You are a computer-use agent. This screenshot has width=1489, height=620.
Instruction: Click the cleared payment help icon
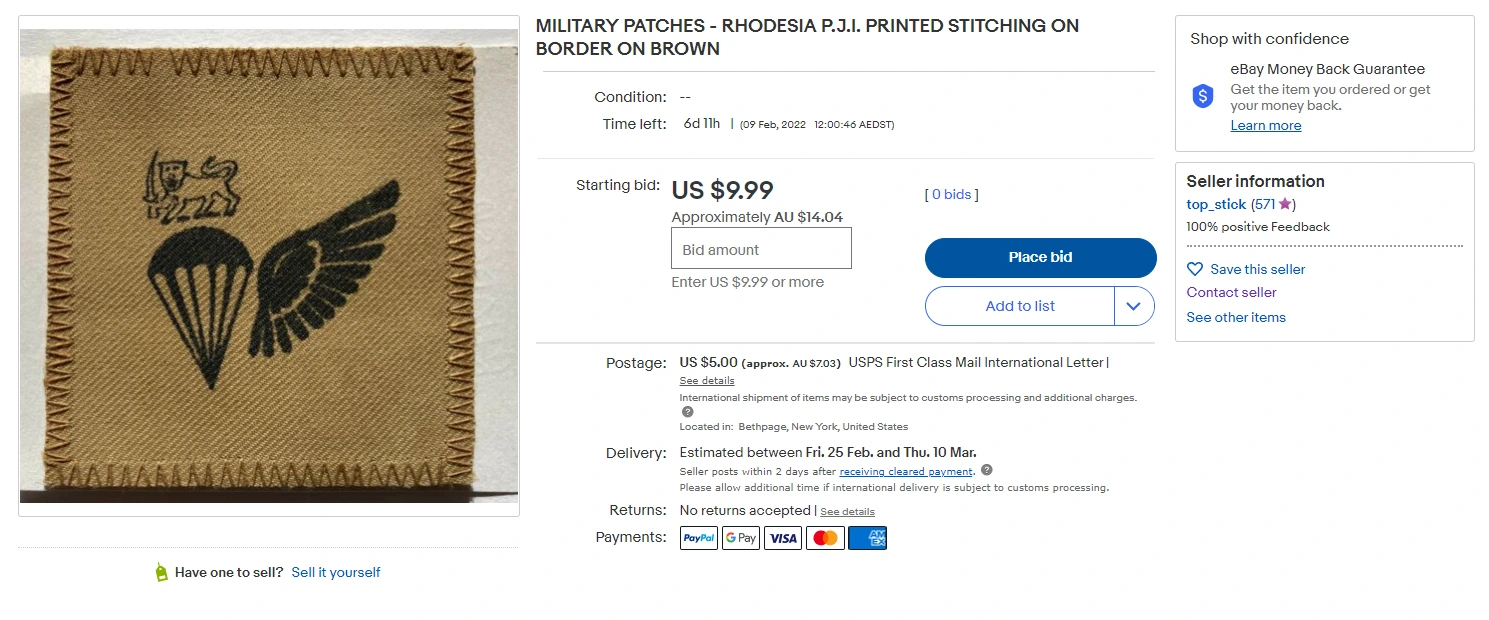[987, 470]
